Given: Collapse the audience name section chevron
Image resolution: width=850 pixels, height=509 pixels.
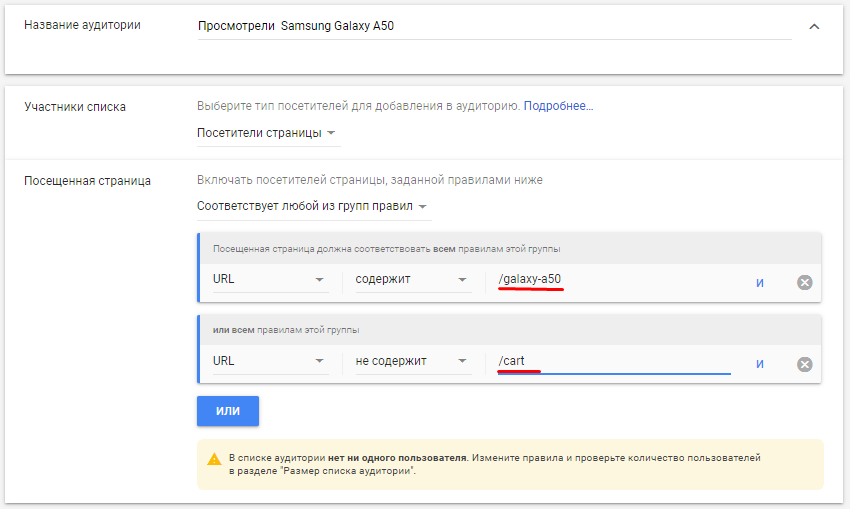Looking at the screenshot, I should pyautogui.click(x=814, y=26).
